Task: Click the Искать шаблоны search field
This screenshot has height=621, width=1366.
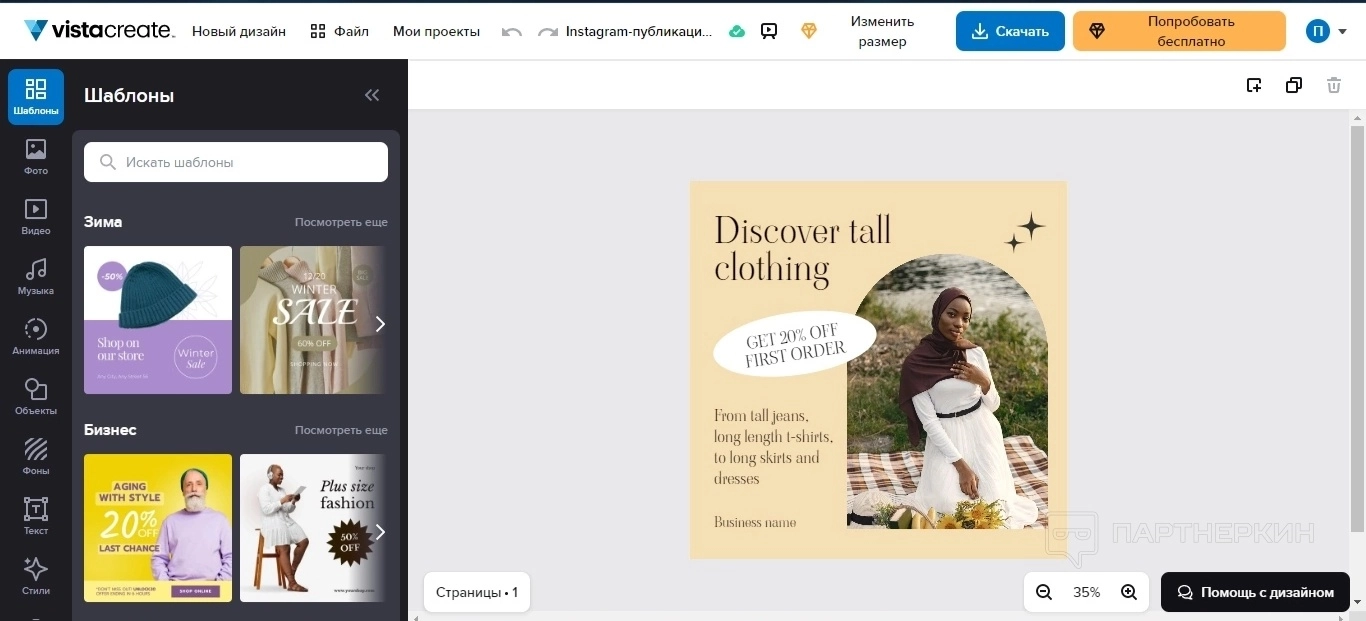Action: pos(236,162)
